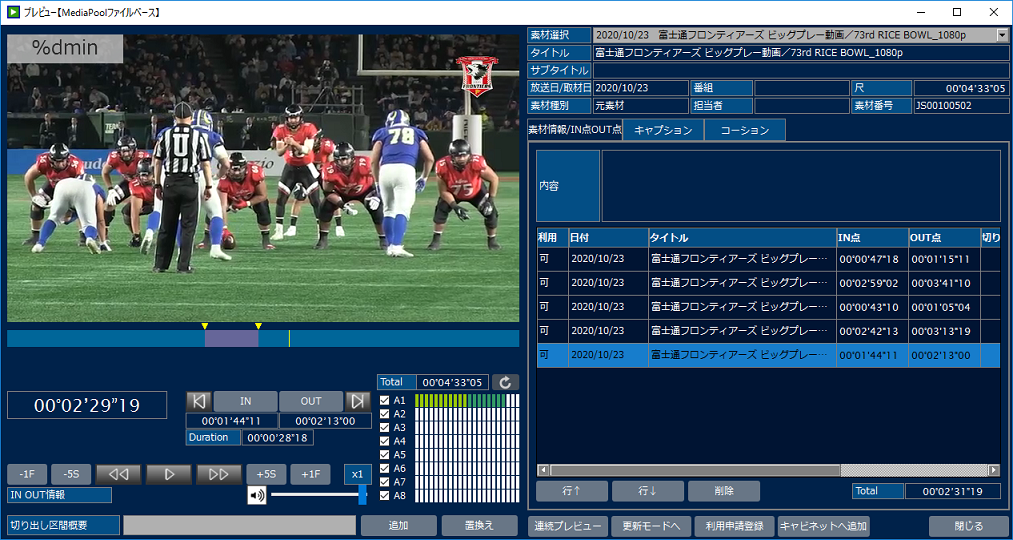The height and width of the screenshot is (540, 1013).
Task: Select row with IN点 00°02'42"13
Action: (769, 331)
